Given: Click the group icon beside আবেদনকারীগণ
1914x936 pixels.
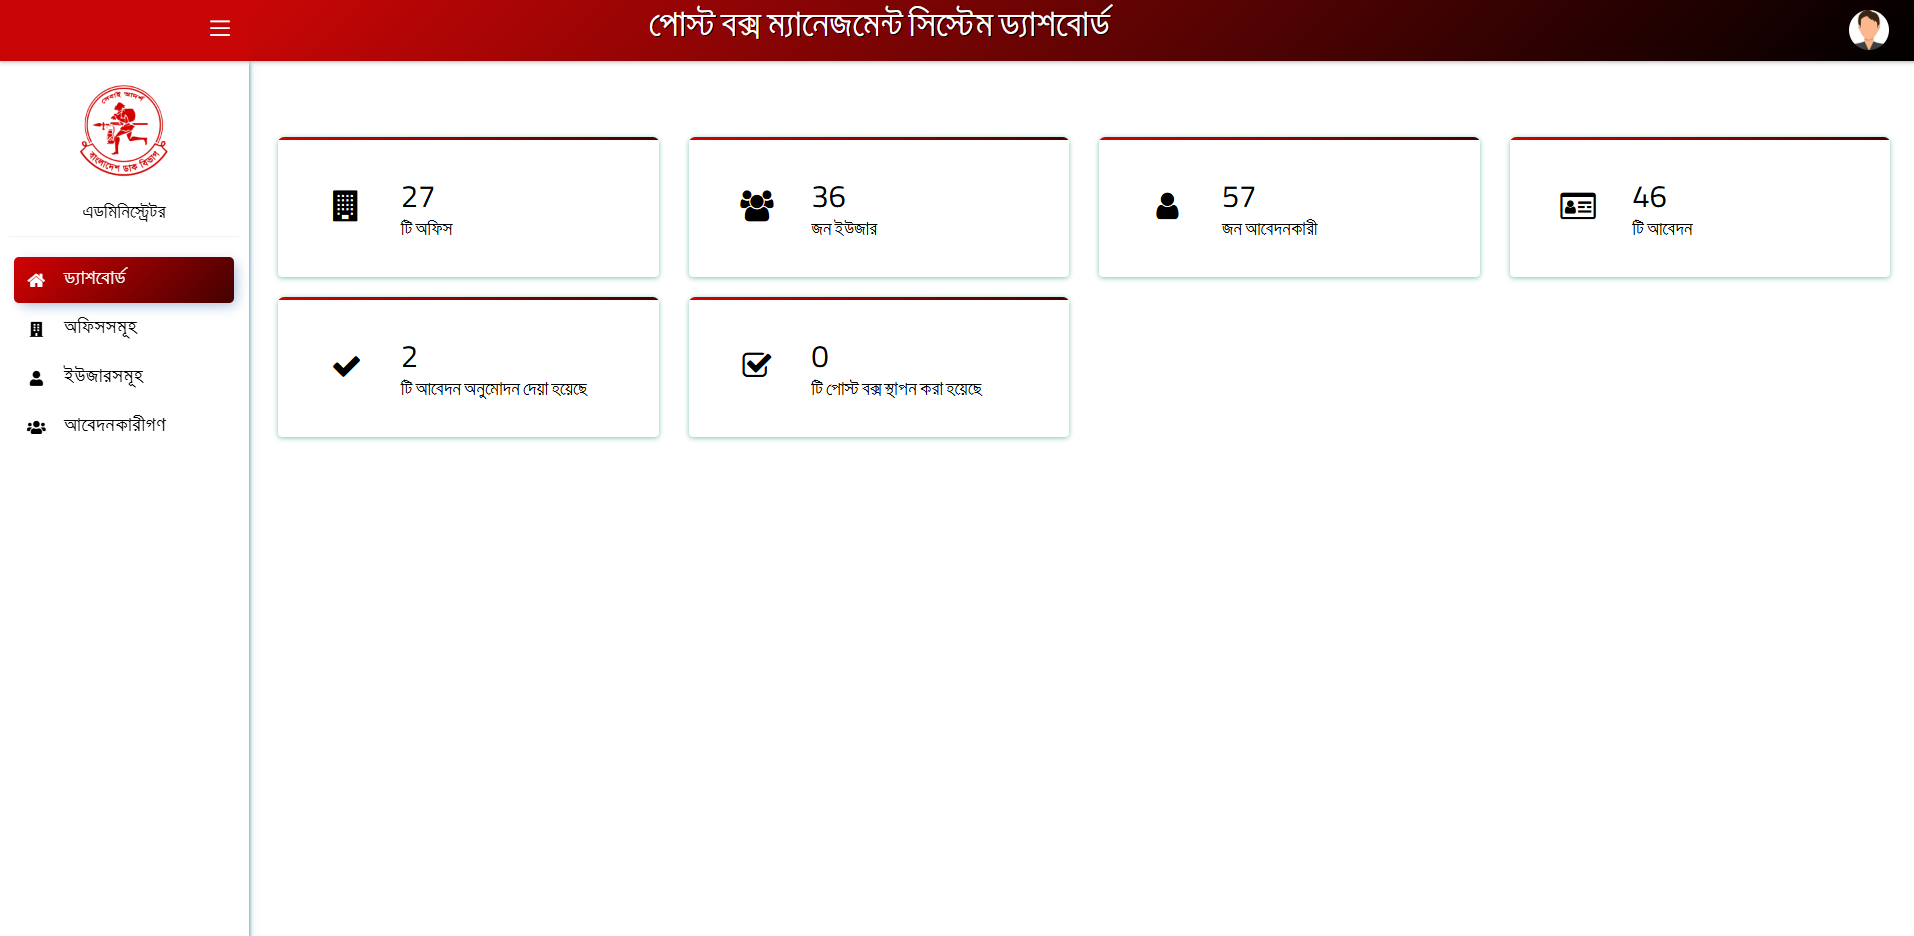Looking at the screenshot, I should tap(36, 427).
